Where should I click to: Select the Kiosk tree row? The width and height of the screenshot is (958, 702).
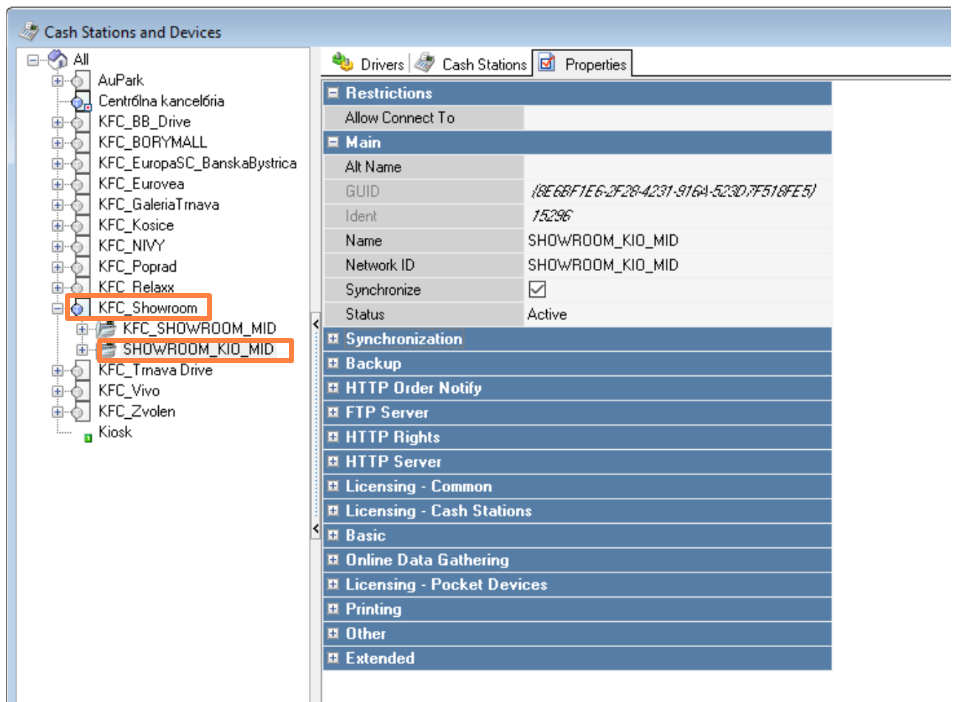115,432
